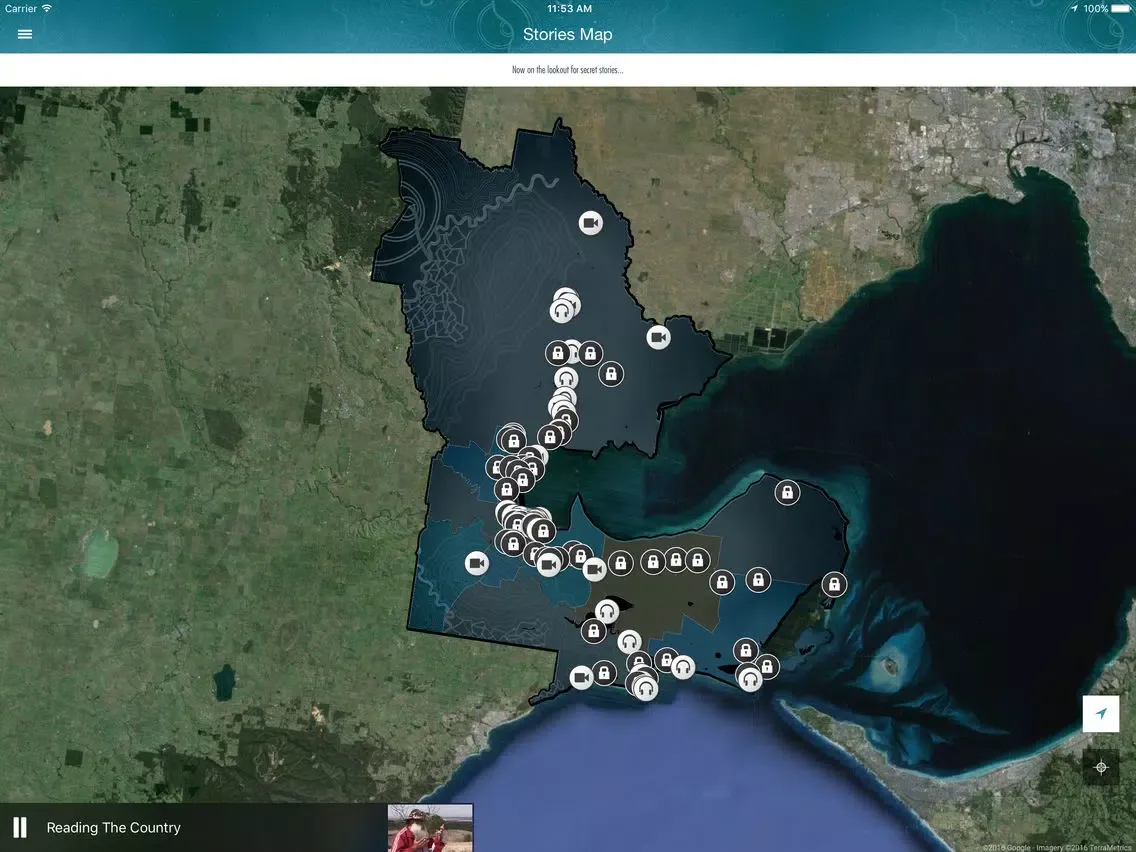Tap the Stories Map header title
1136x852 pixels.
point(568,34)
